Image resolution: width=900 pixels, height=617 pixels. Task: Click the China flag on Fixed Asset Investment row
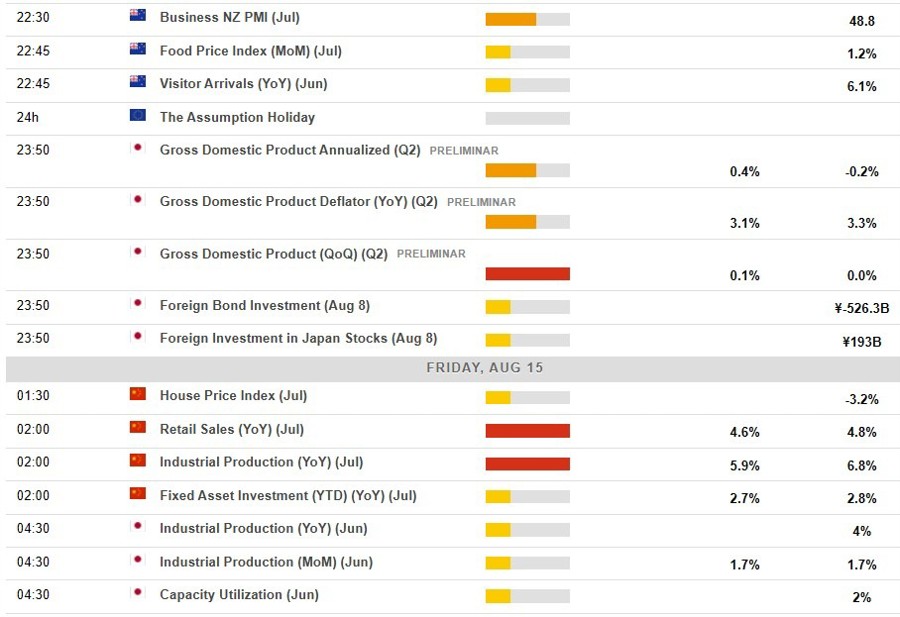(137, 495)
